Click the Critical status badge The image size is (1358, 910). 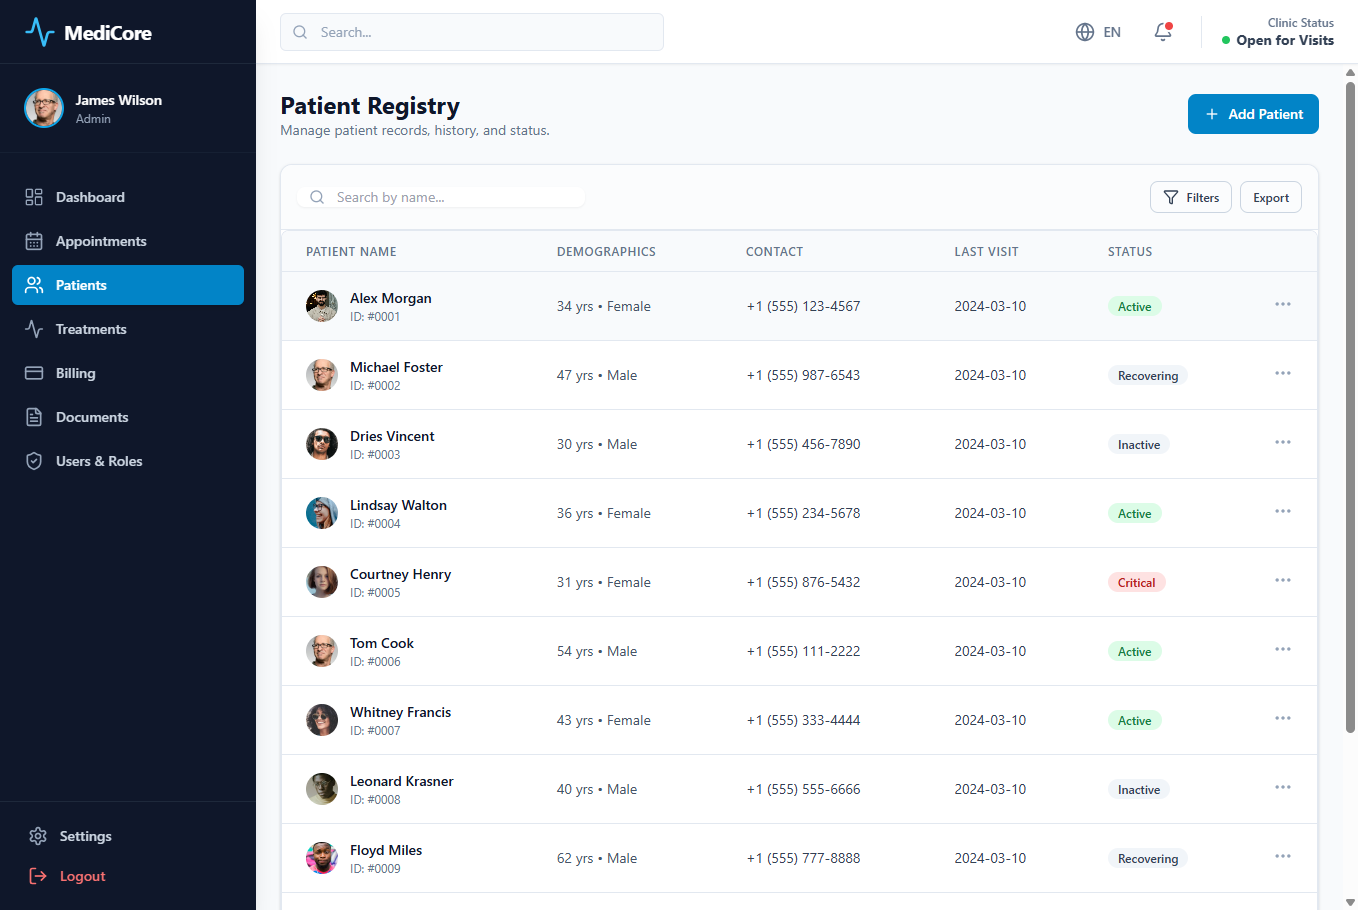[1136, 582]
